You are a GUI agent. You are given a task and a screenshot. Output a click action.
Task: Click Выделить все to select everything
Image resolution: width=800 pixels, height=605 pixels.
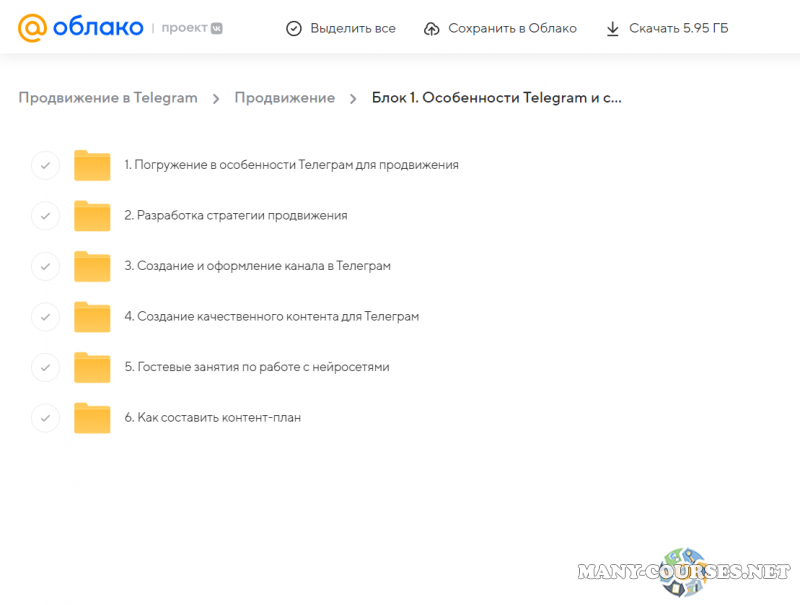tap(353, 29)
